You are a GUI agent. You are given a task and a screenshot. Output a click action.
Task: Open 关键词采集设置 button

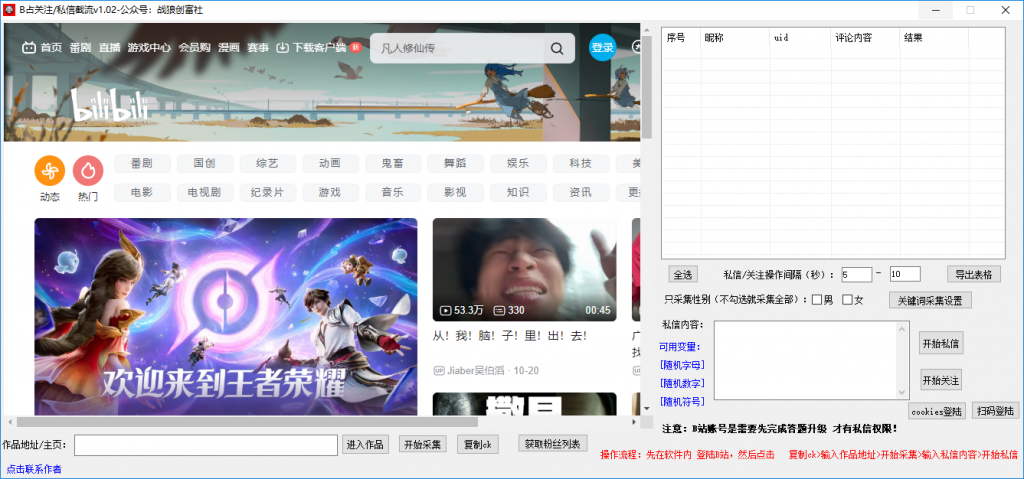pyautogui.click(x=930, y=301)
